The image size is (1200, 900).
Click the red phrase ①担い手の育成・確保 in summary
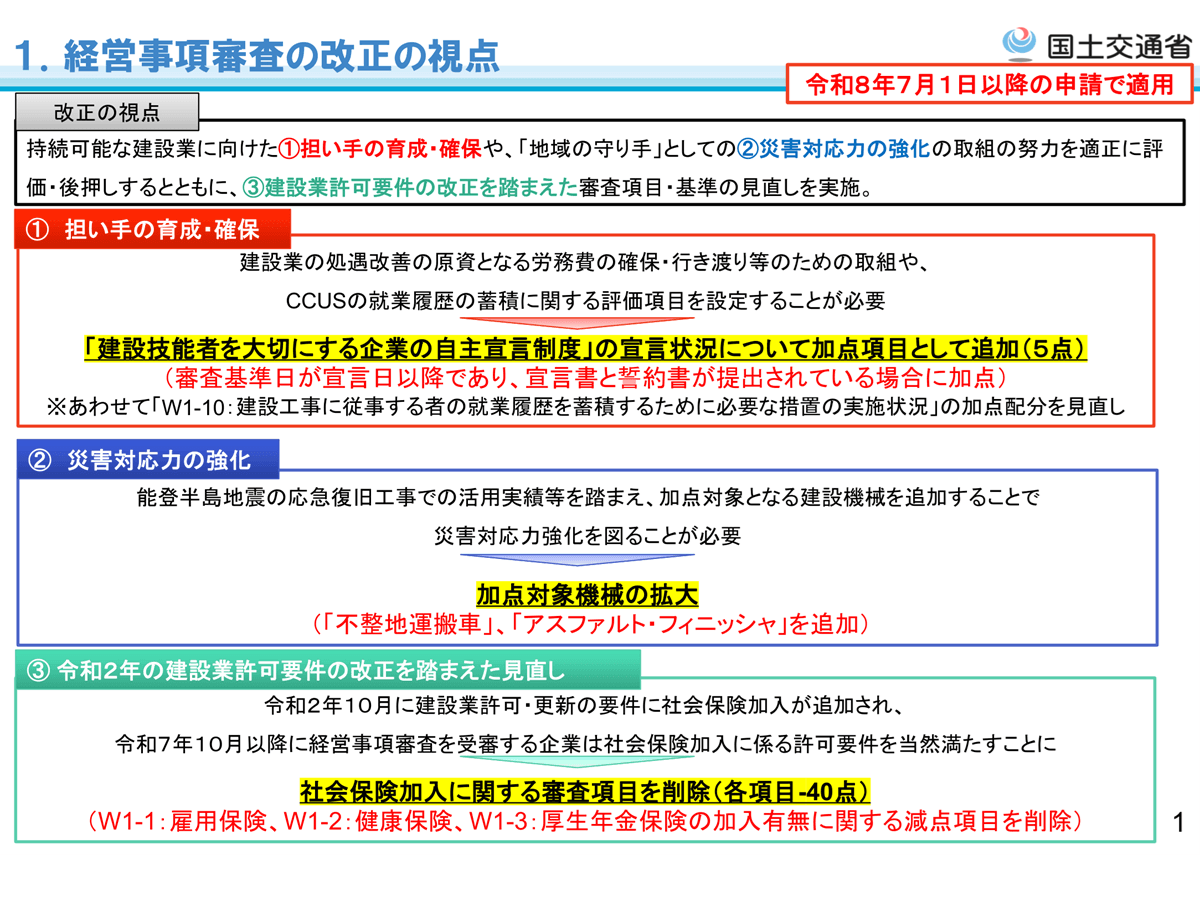click(382, 148)
